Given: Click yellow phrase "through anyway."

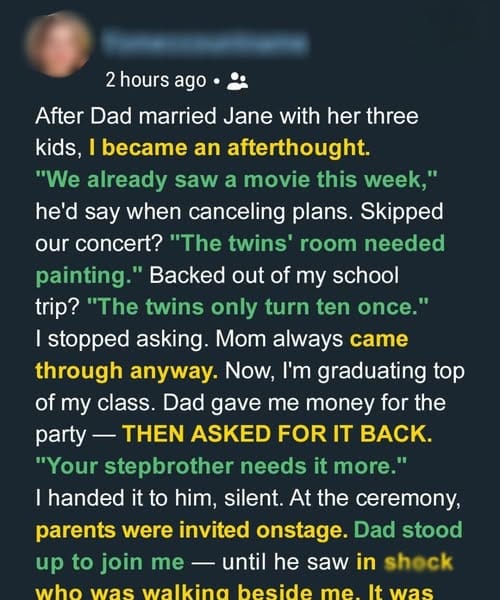Looking at the screenshot, I should pyautogui.click(x=127, y=372).
